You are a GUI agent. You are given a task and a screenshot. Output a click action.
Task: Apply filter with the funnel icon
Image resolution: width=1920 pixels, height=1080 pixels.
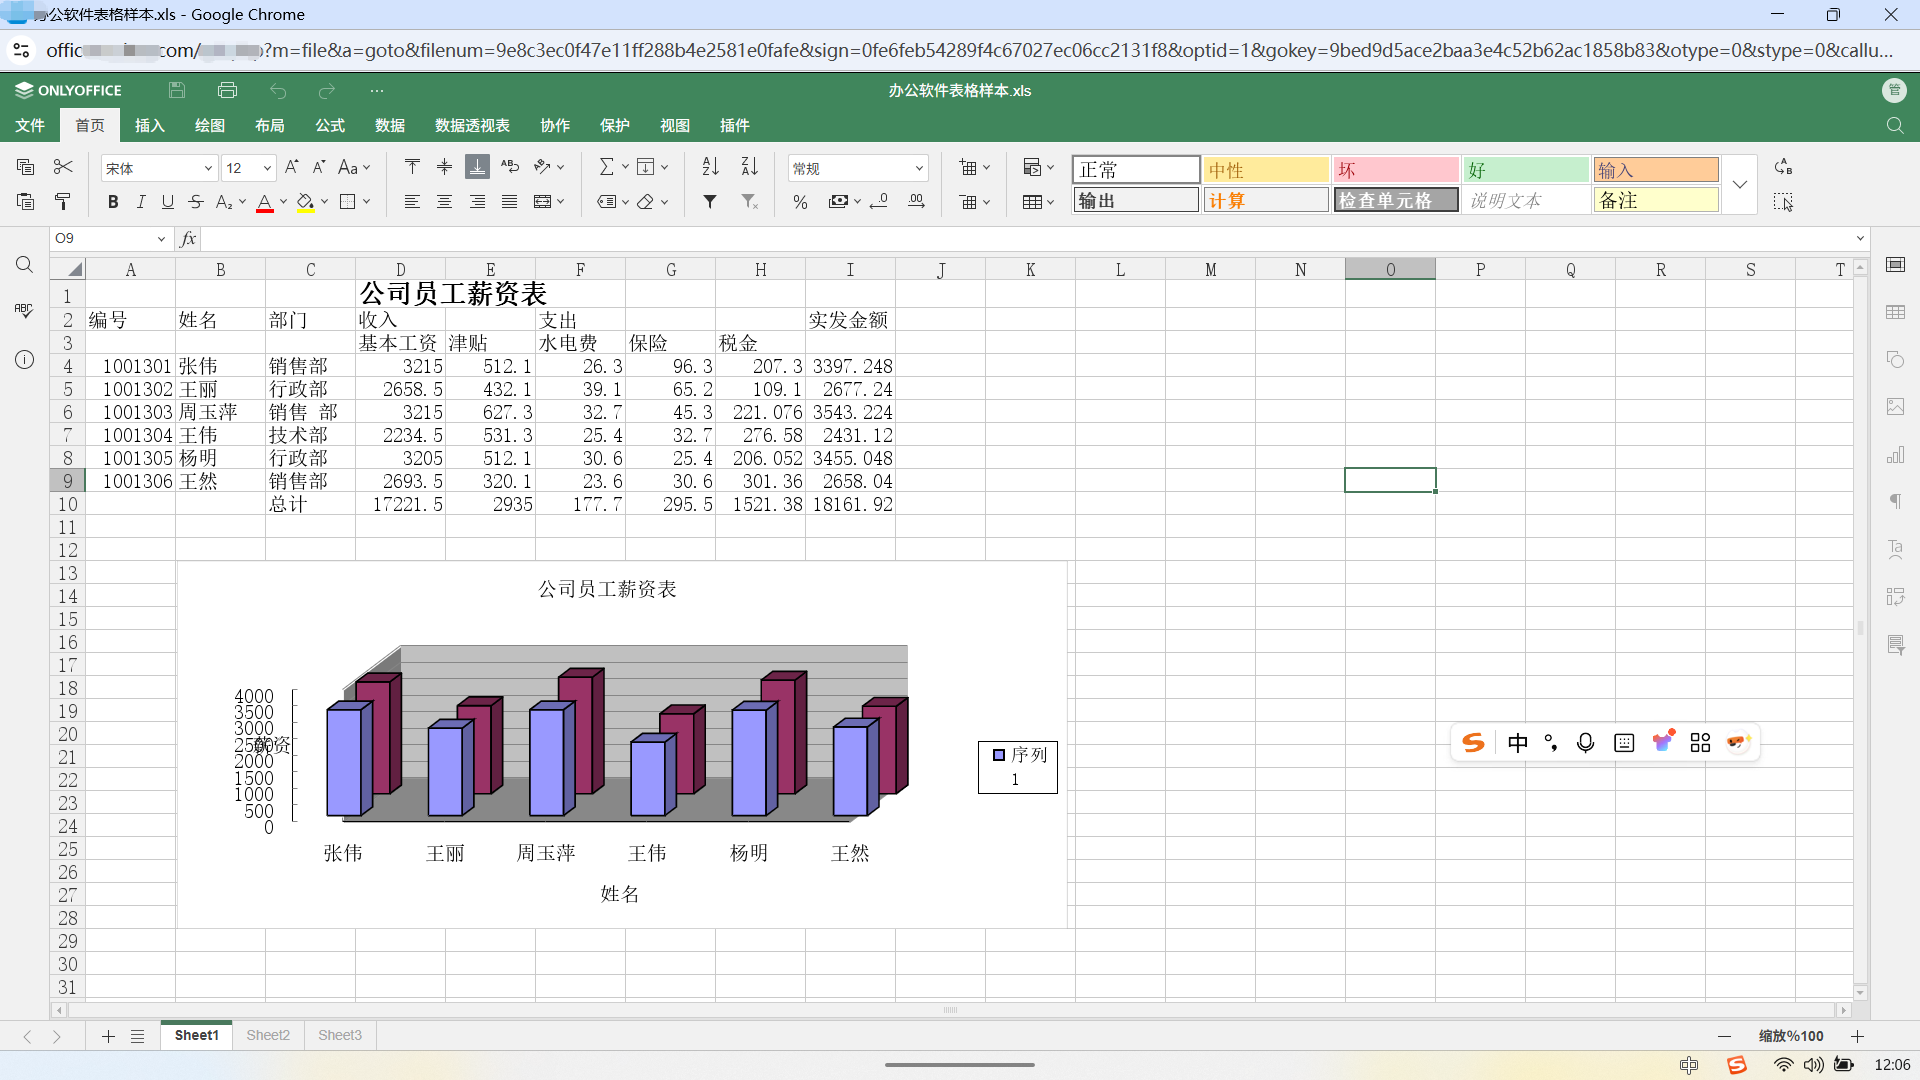click(x=710, y=202)
